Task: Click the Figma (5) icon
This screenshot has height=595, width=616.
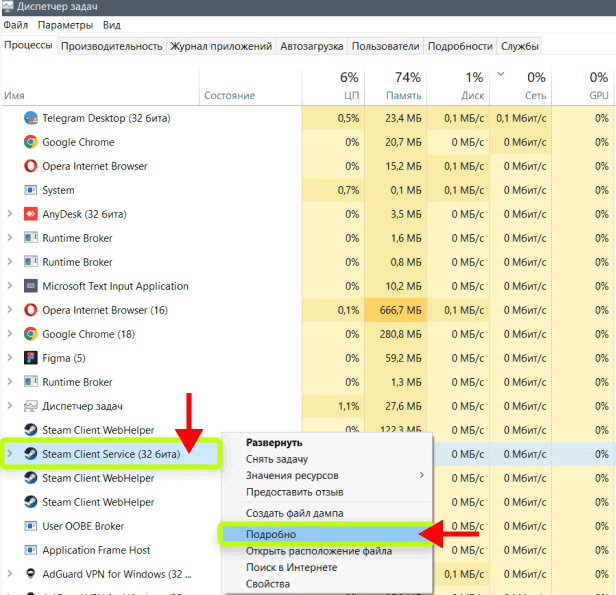Action: pos(31,358)
